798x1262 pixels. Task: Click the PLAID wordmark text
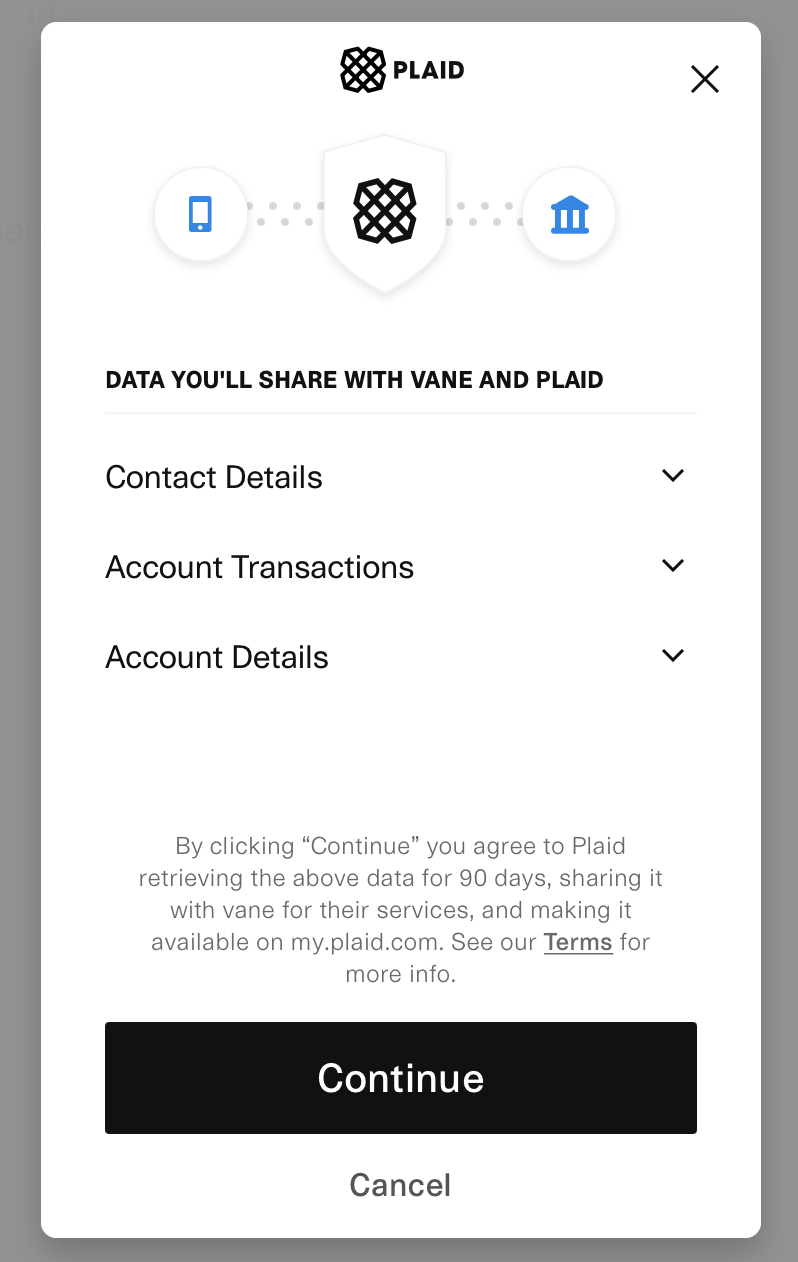tap(429, 71)
